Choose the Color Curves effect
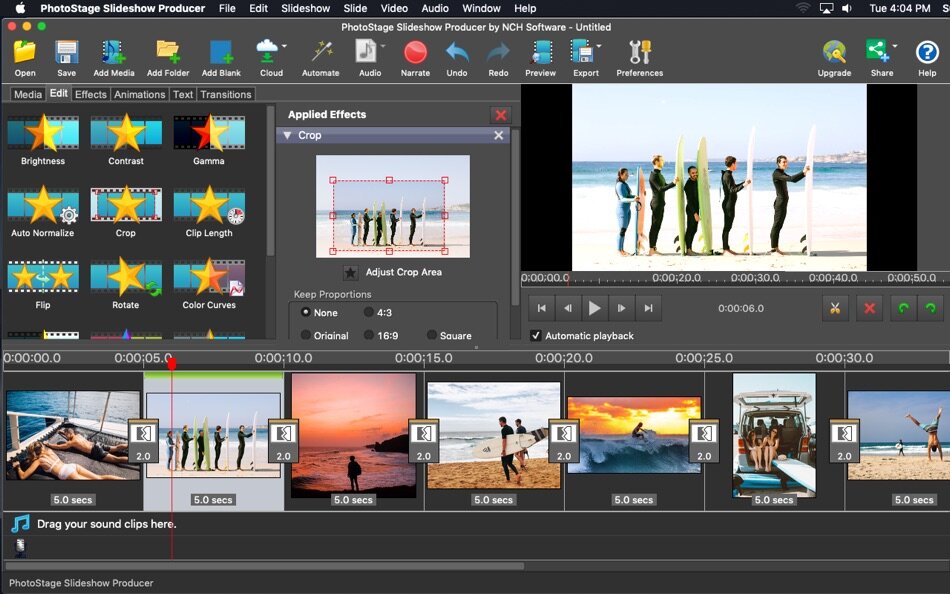950x594 pixels. point(209,278)
